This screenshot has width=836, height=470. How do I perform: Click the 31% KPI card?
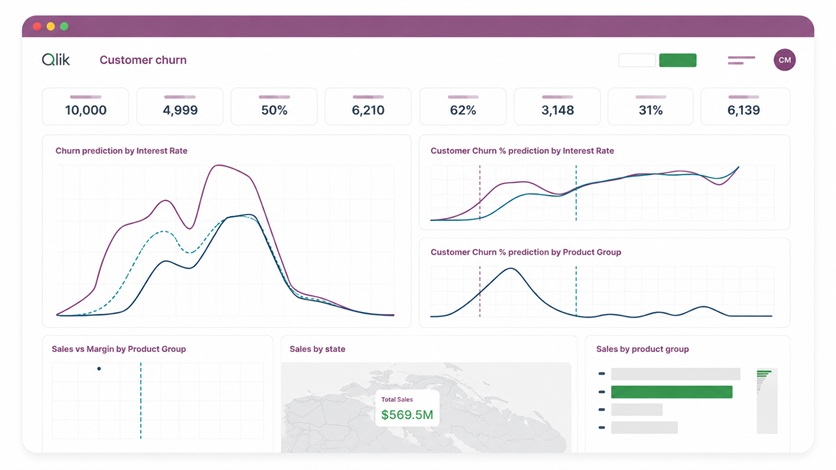(650, 107)
